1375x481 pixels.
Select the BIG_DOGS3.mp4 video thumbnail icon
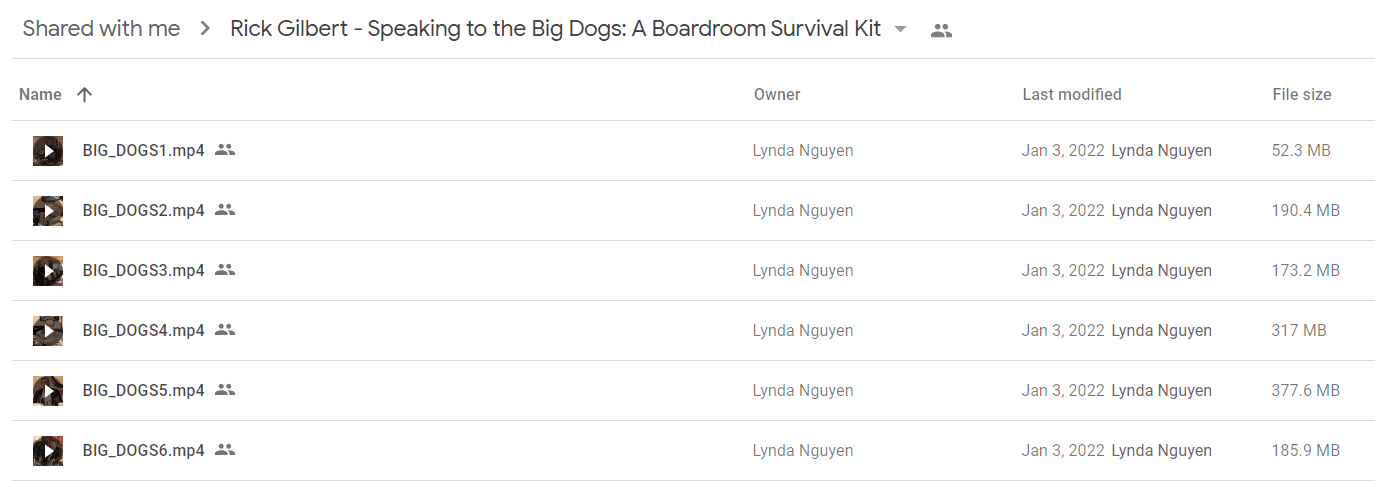(48, 271)
